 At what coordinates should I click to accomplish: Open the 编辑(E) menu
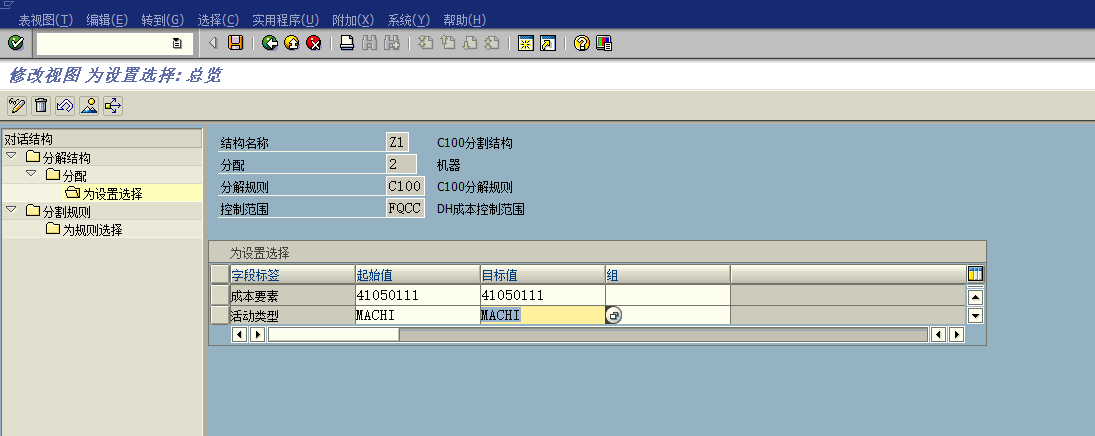pyautogui.click(x=107, y=20)
